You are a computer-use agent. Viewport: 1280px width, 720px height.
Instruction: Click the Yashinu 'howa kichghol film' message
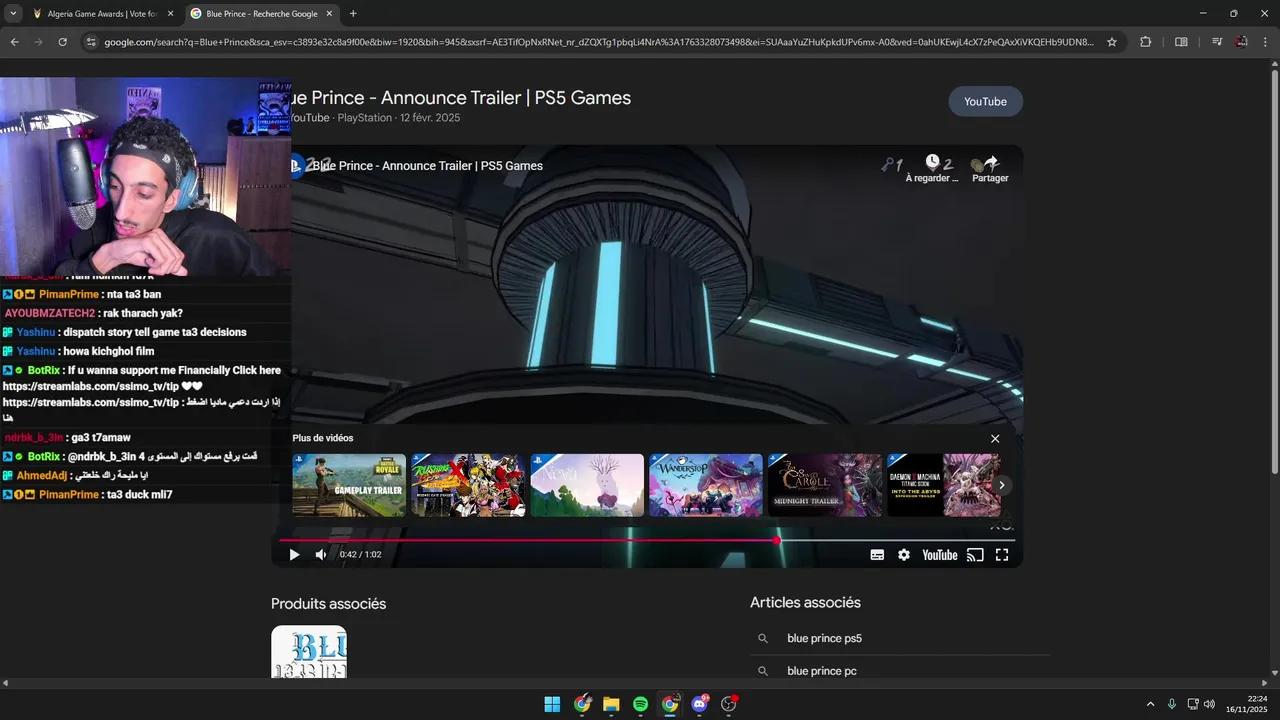[x=78, y=351]
